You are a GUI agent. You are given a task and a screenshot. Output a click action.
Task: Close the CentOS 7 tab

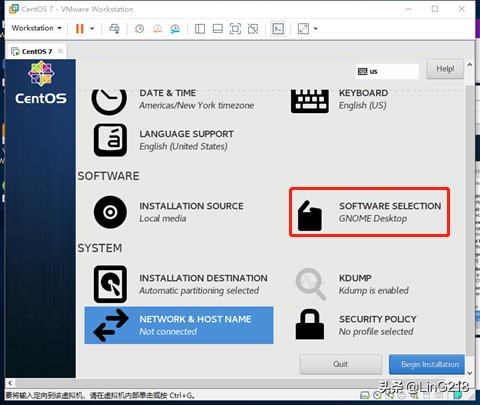pyautogui.click(x=60, y=51)
